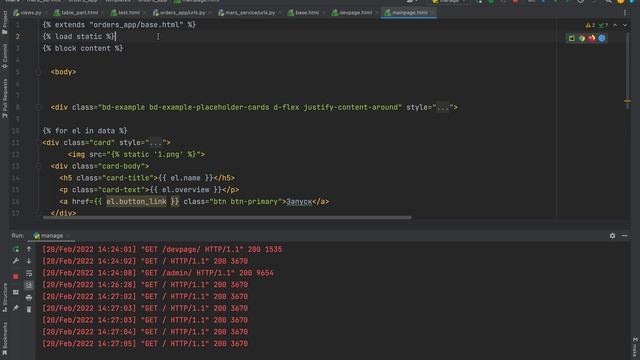Click the el.overview template variable
Screen dimensions: 640x360
(186, 190)
